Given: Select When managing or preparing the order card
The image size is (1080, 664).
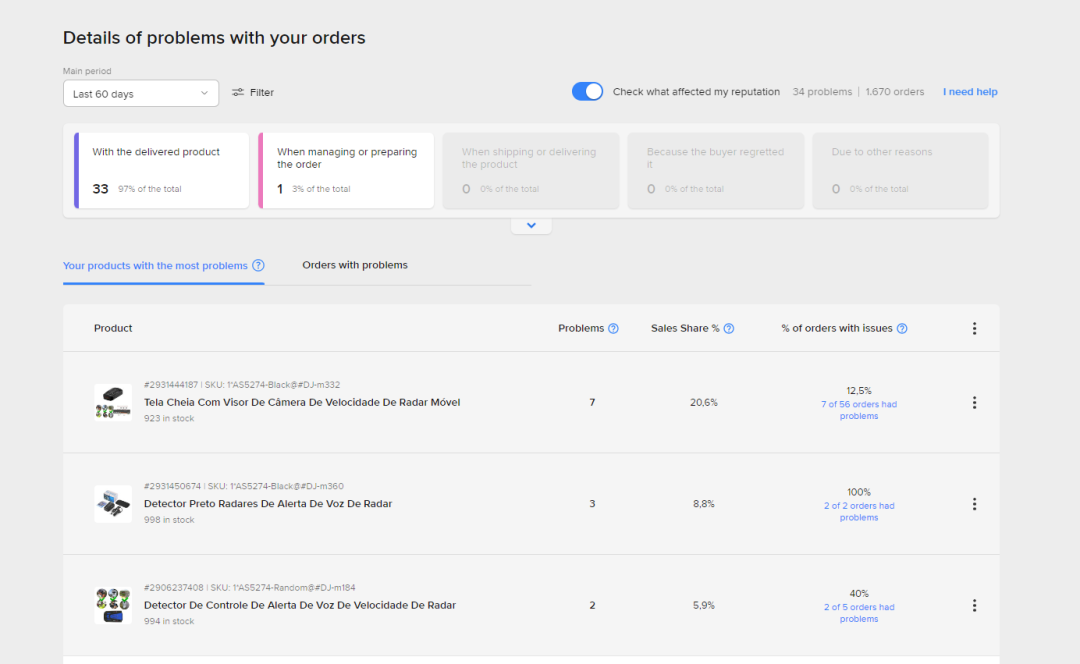Looking at the screenshot, I should 347,170.
